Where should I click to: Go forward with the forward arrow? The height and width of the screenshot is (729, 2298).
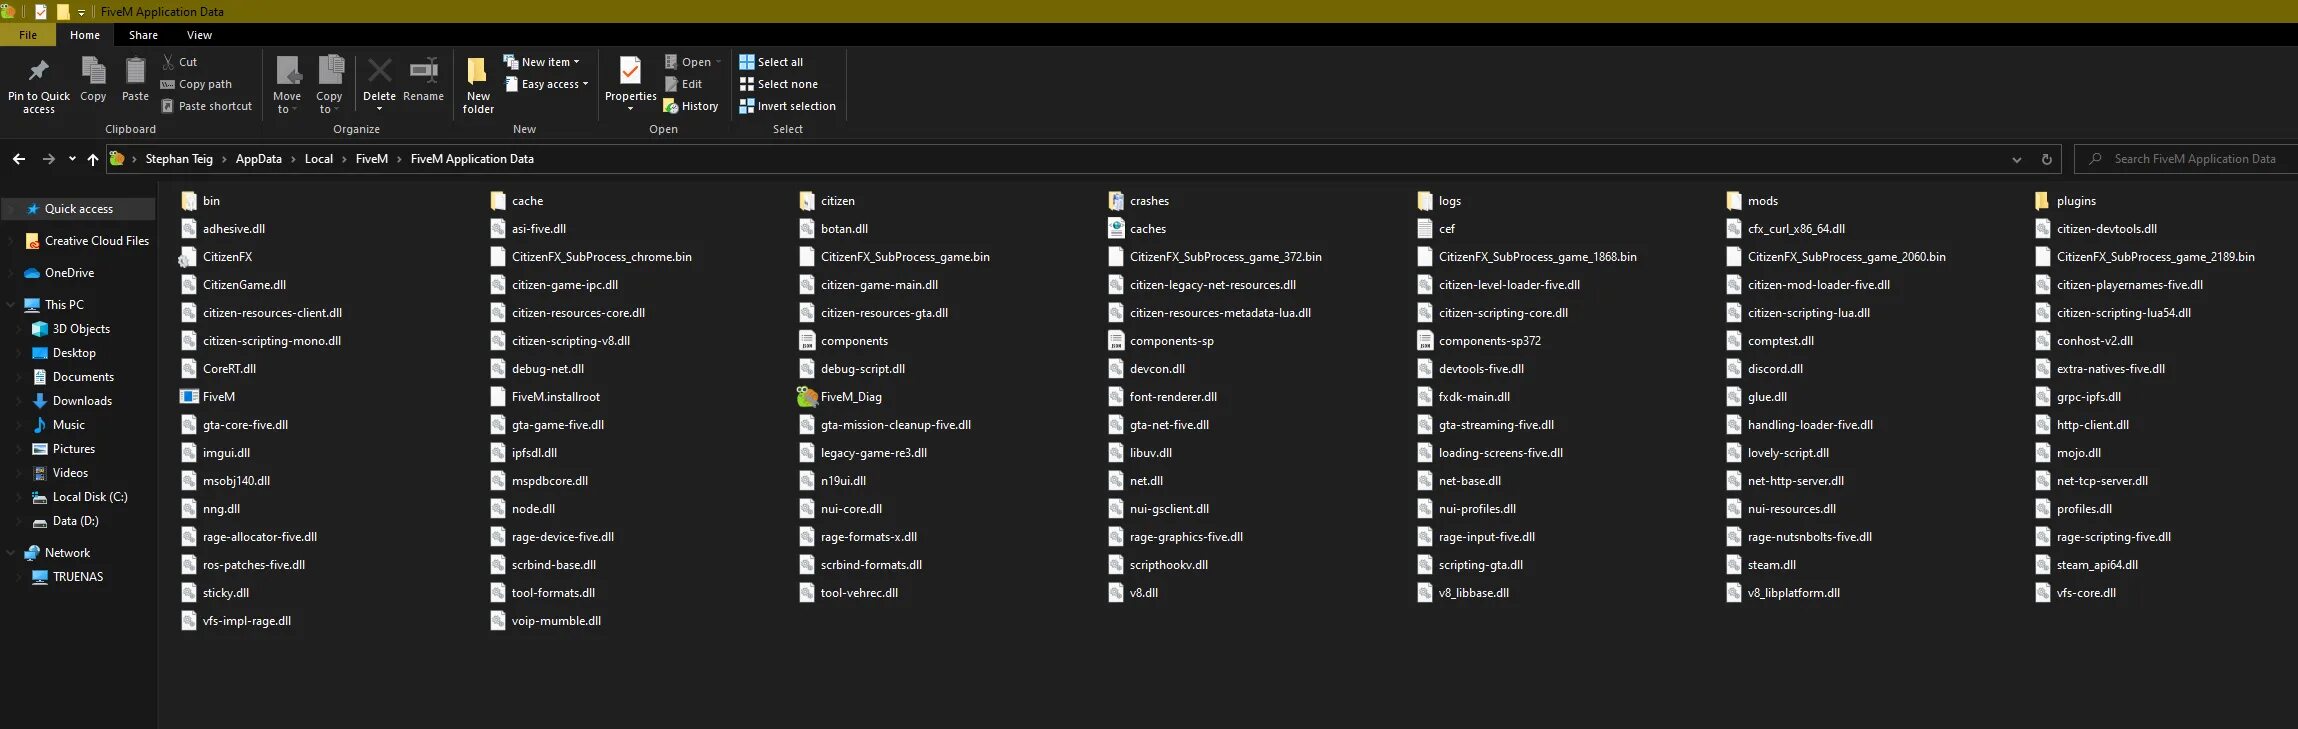(48, 159)
